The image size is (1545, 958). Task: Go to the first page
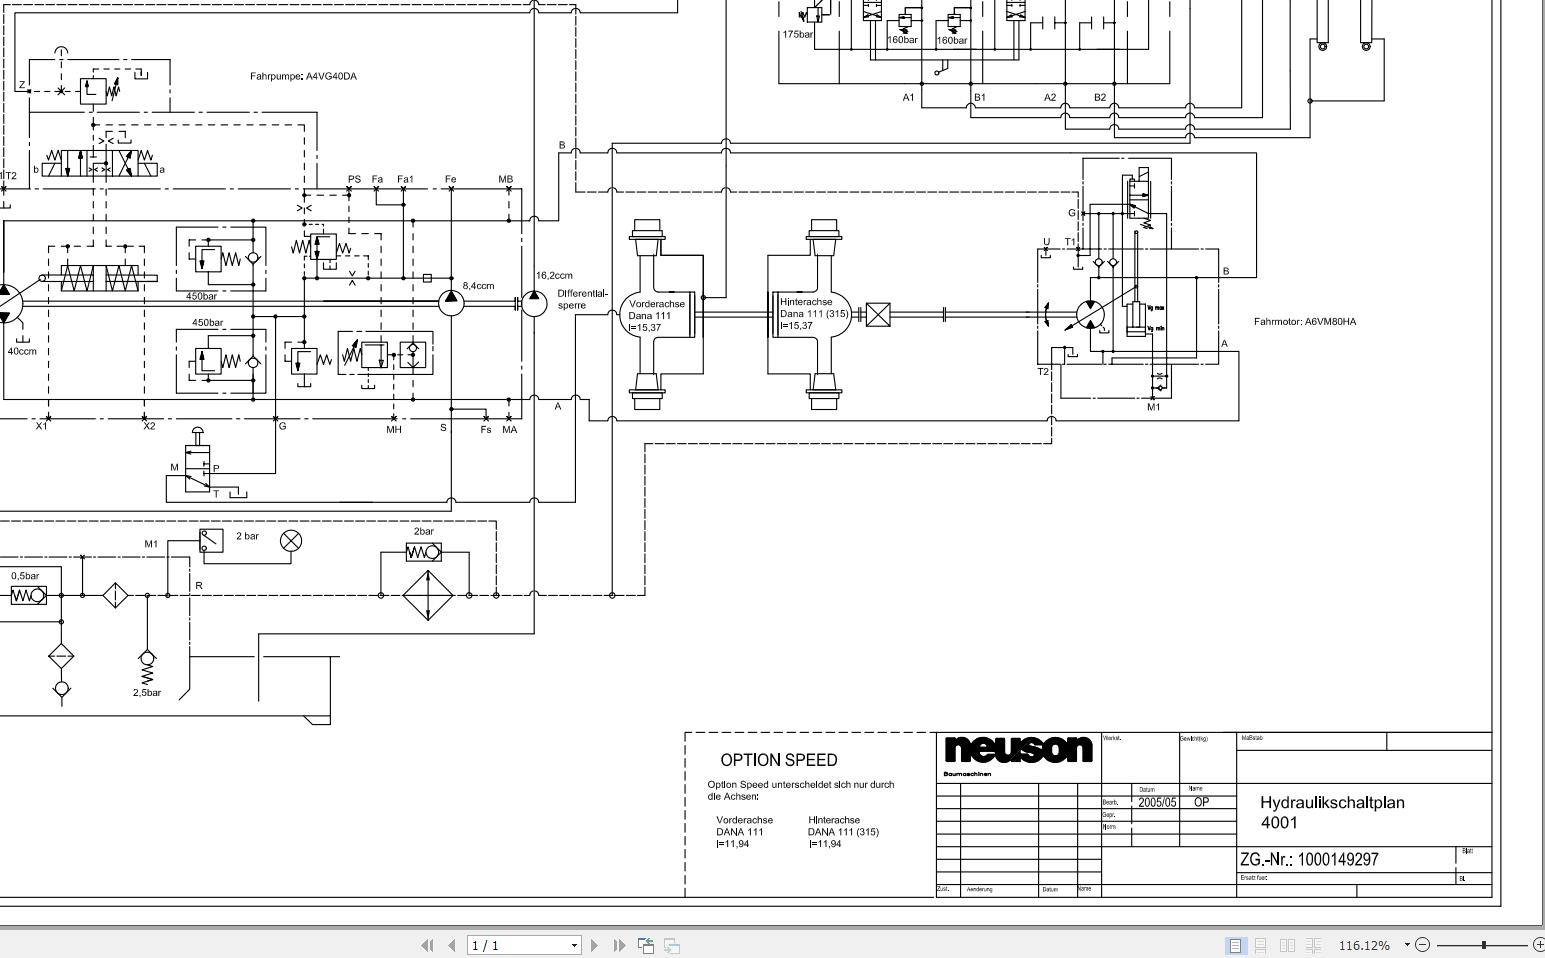(428, 945)
